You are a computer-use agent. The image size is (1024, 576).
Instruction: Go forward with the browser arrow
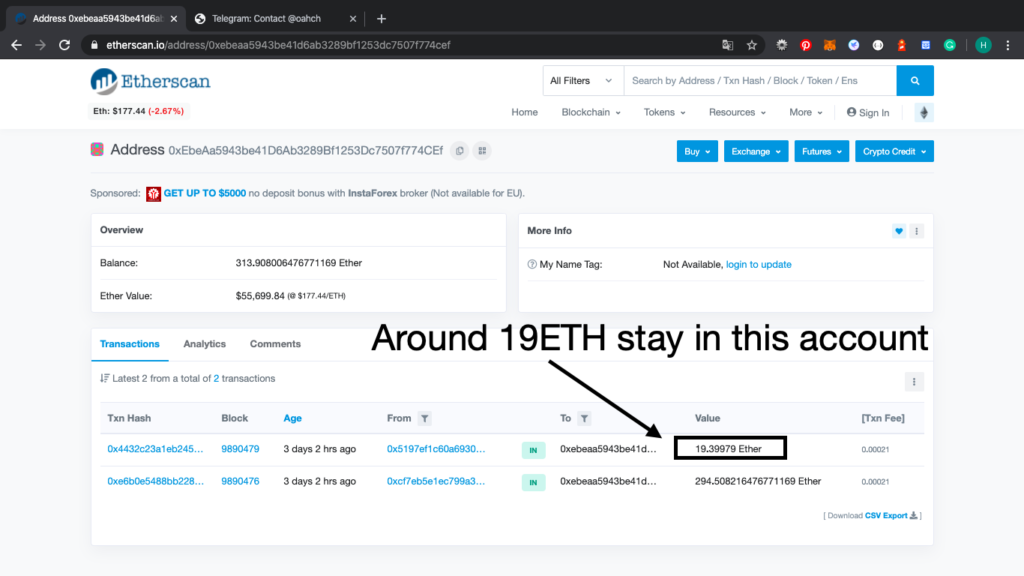(40, 45)
